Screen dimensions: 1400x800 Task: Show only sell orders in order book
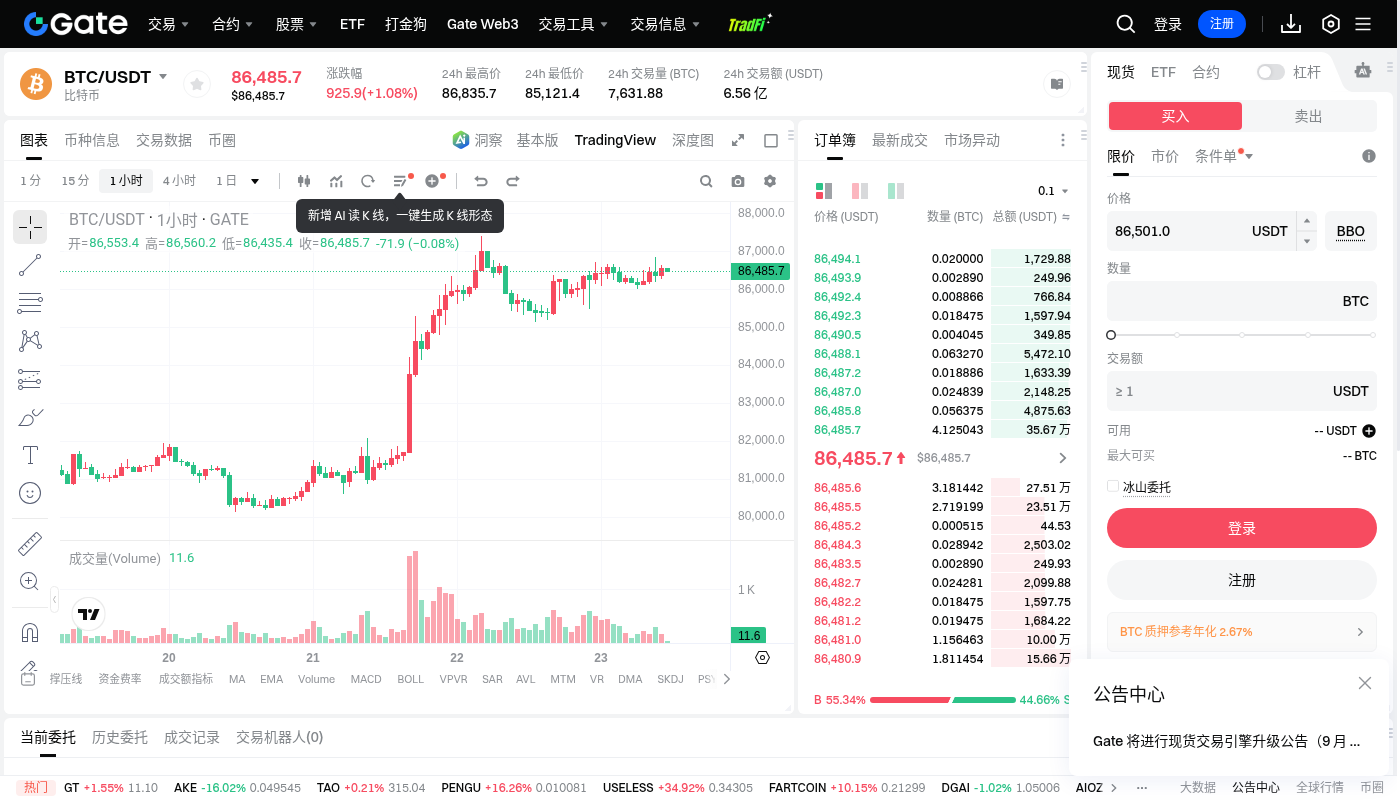tap(860, 190)
